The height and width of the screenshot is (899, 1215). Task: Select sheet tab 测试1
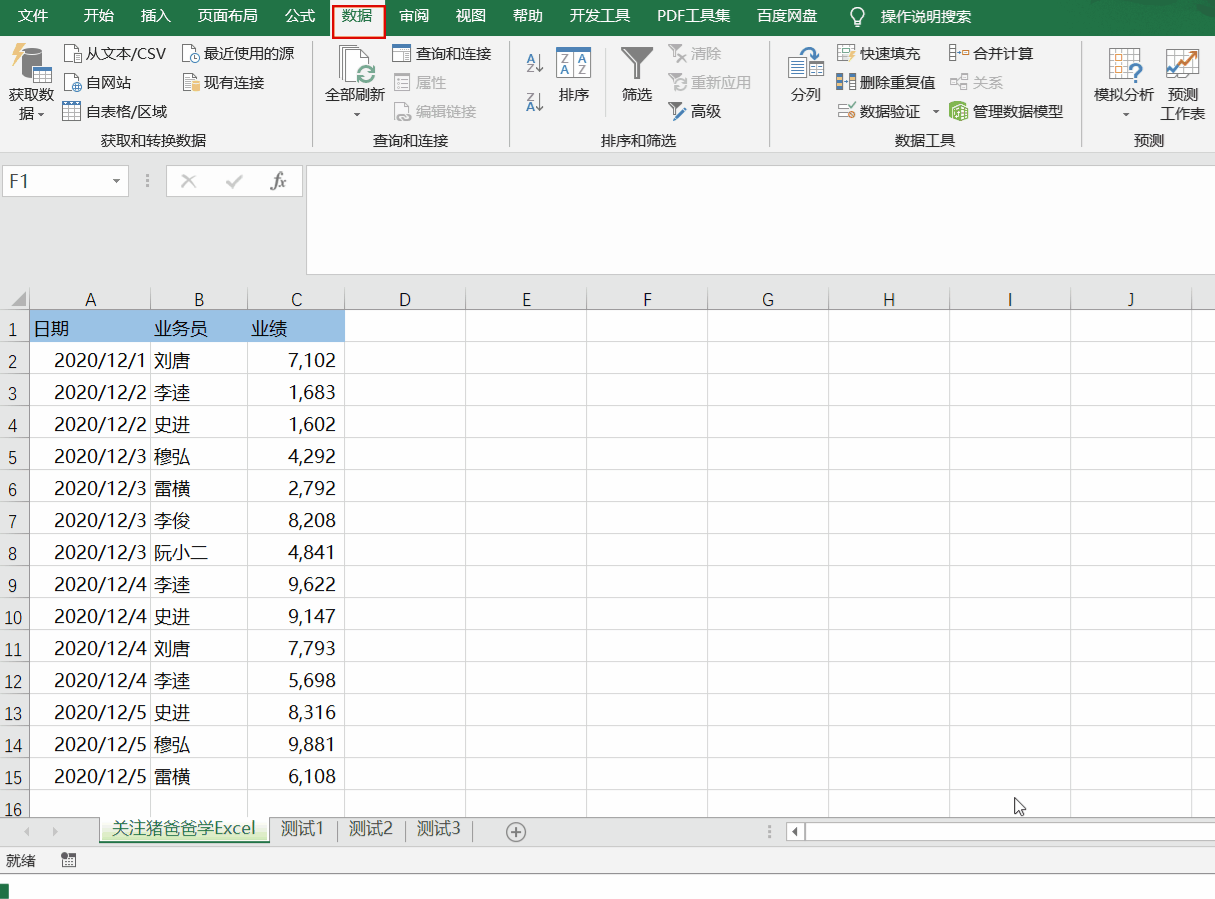pyautogui.click(x=302, y=829)
